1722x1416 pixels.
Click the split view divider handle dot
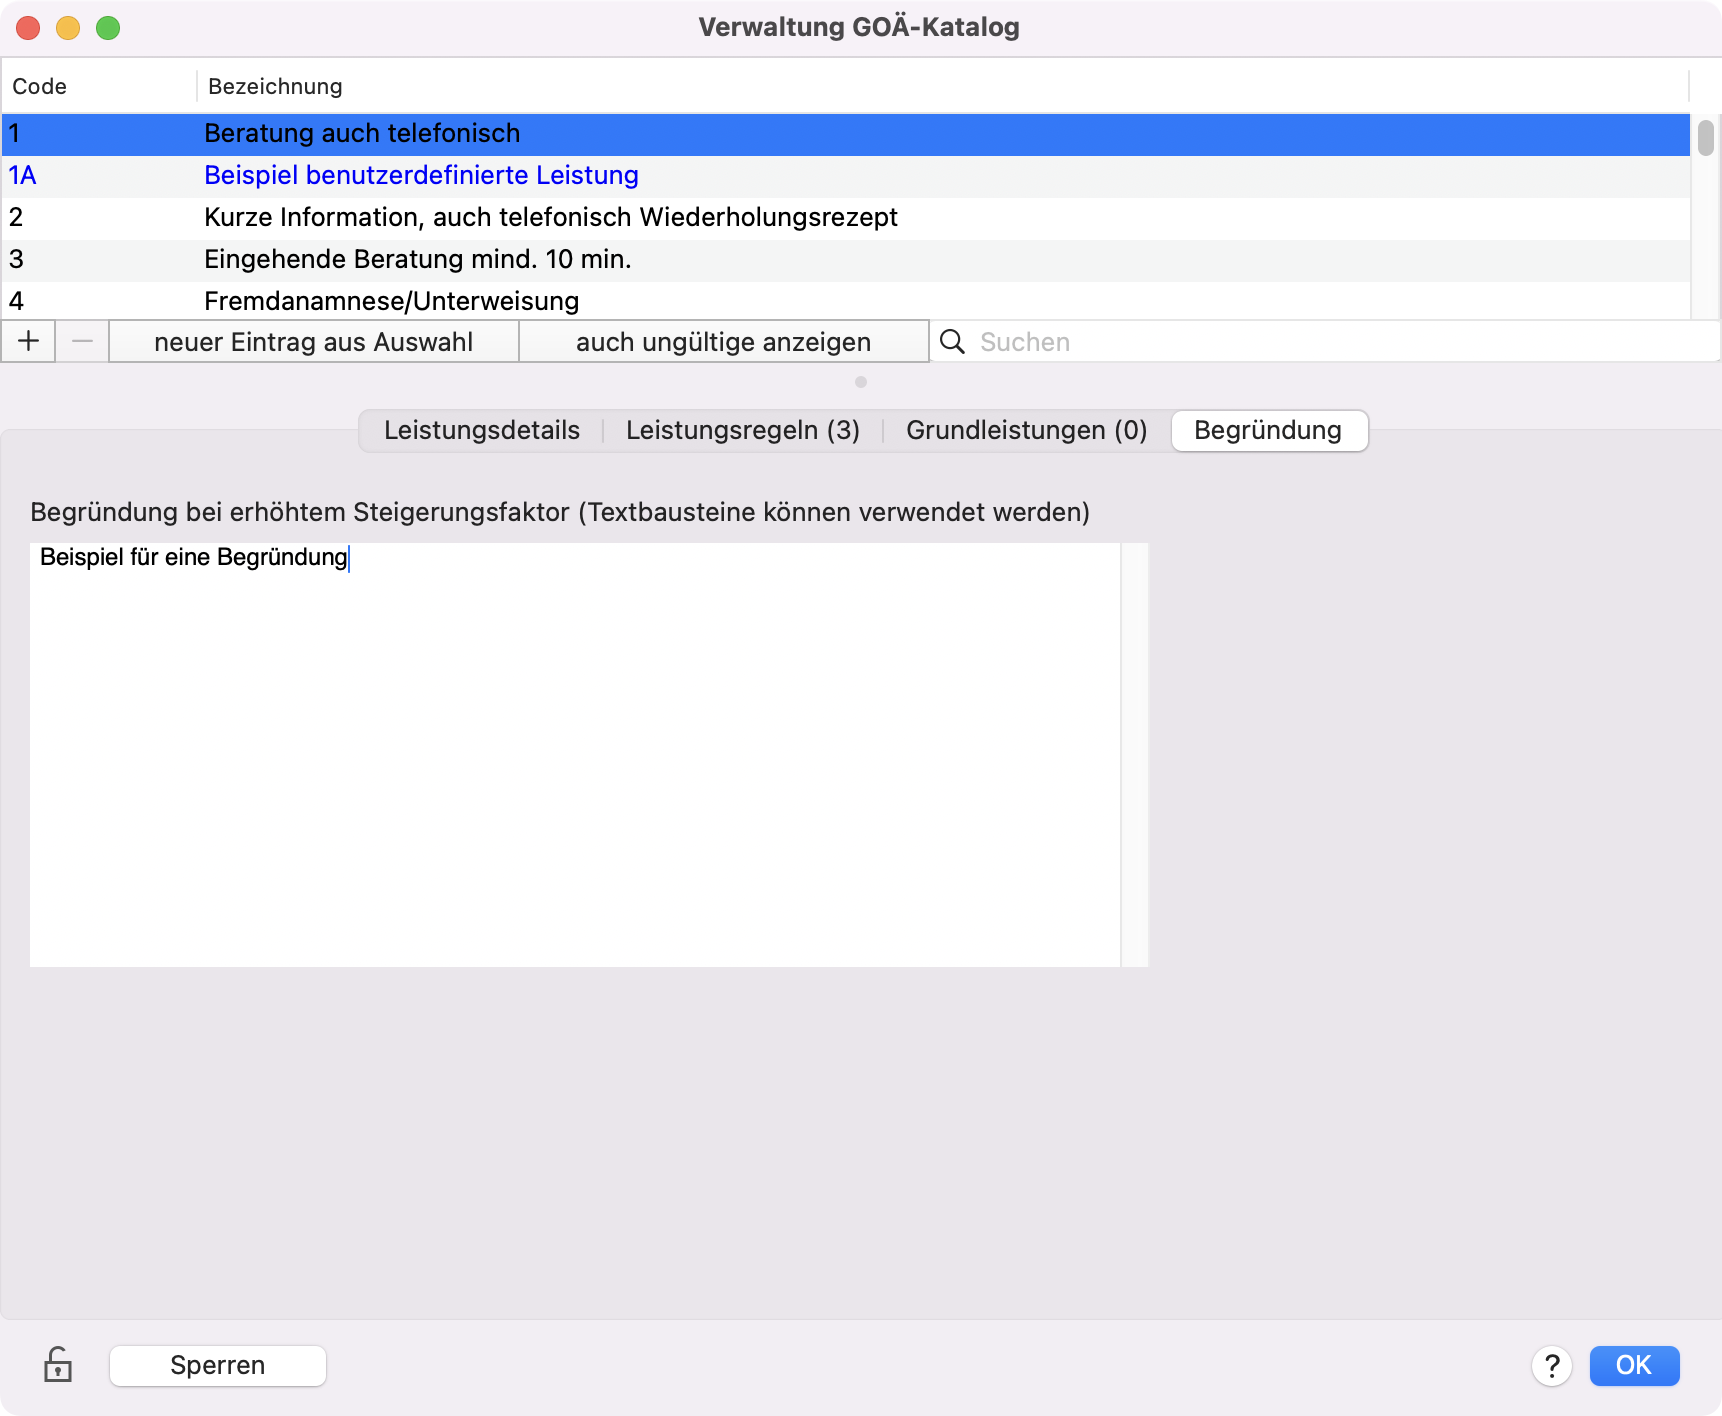861,382
